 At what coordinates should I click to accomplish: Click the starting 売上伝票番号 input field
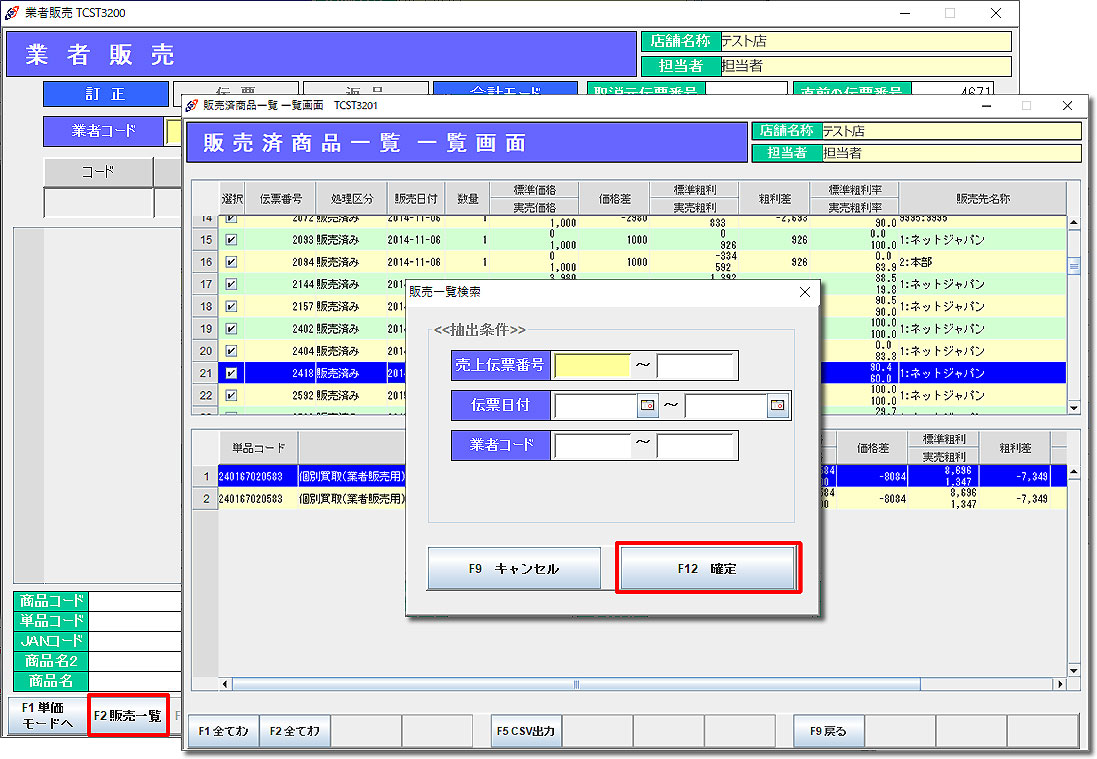point(593,366)
